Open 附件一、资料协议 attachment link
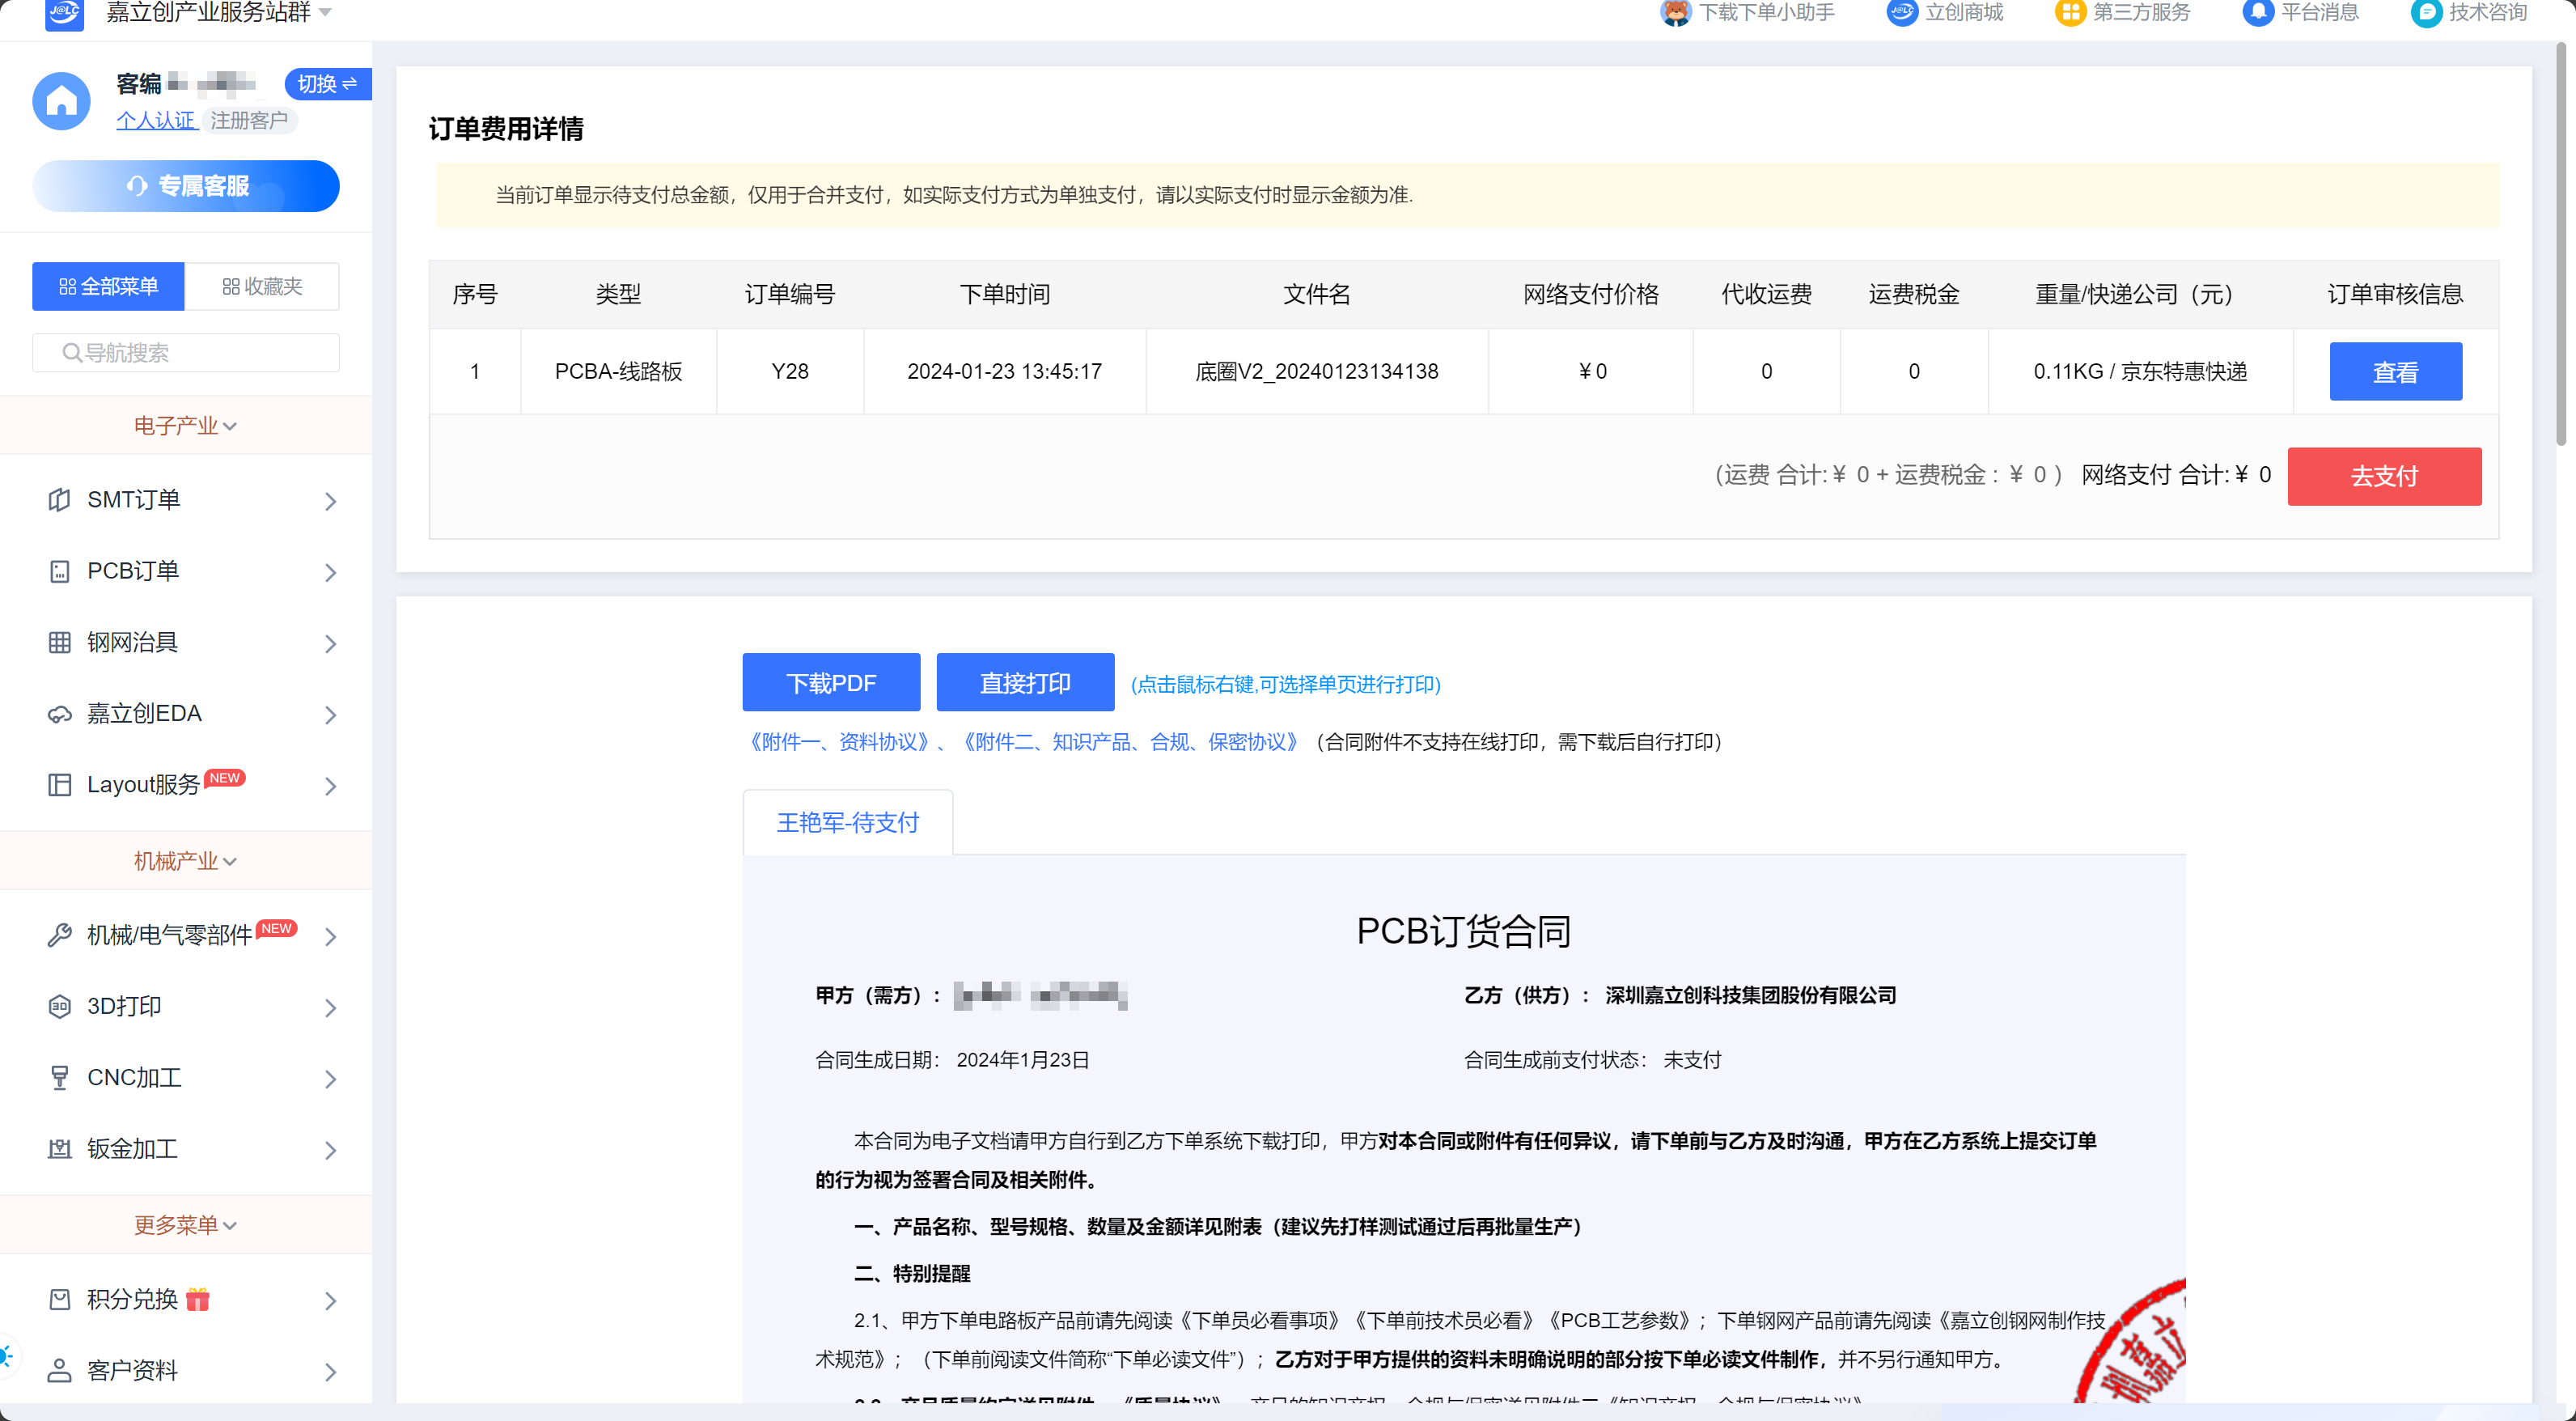The width and height of the screenshot is (2576, 1421). (839, 742)
